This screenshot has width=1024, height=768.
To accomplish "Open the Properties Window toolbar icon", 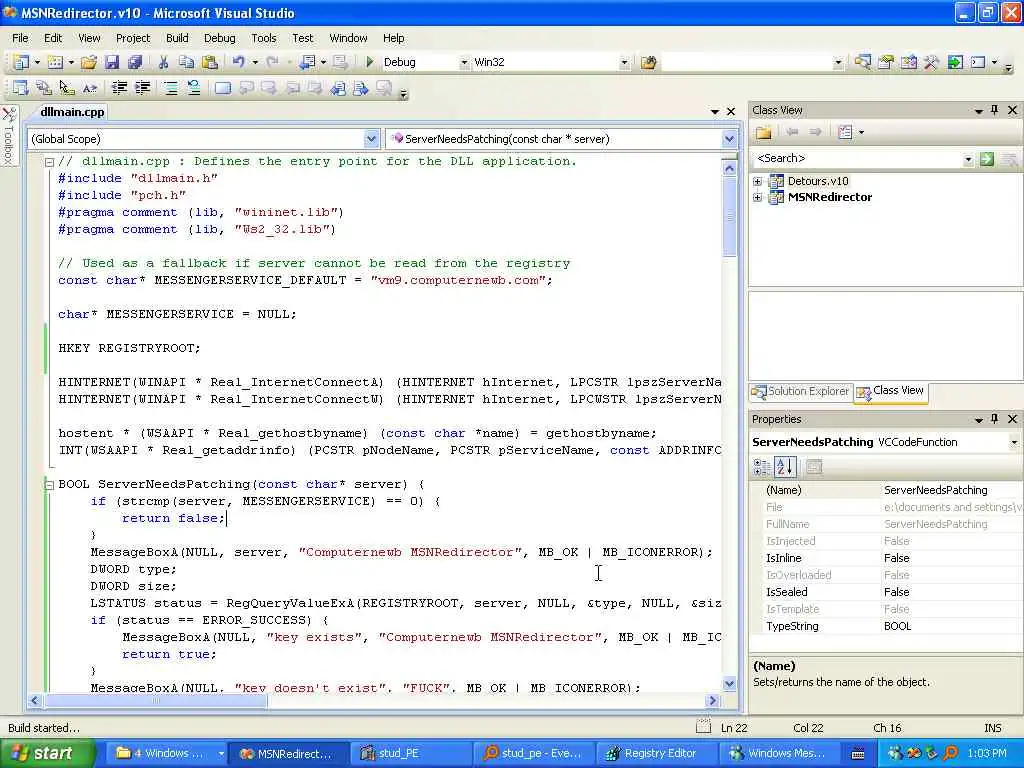I will pyautogui.click(x=886, y=62).
